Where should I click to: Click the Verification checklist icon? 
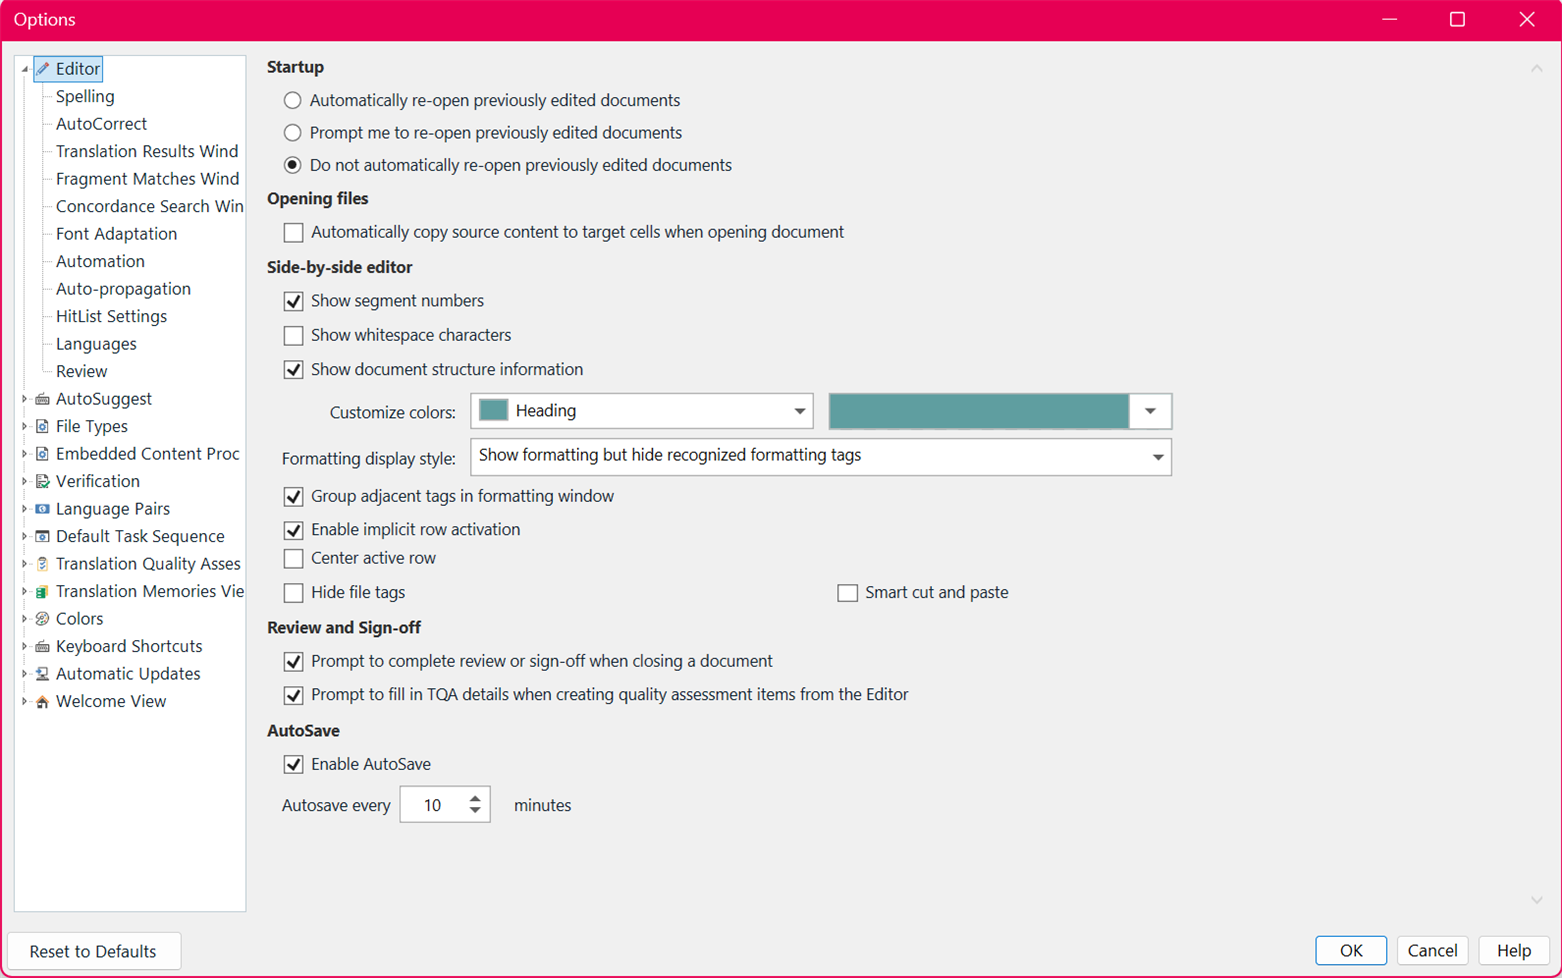click(x=42, y=481)
